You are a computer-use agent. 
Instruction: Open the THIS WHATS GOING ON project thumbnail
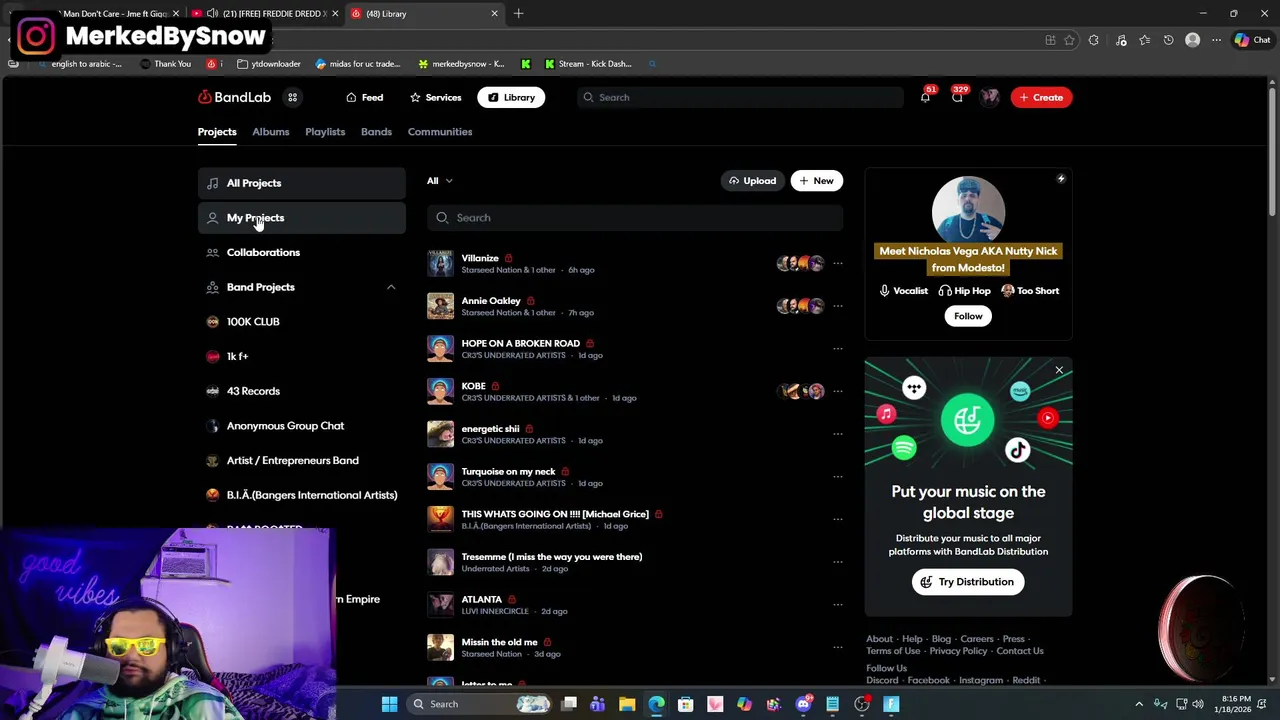point(440,519)
